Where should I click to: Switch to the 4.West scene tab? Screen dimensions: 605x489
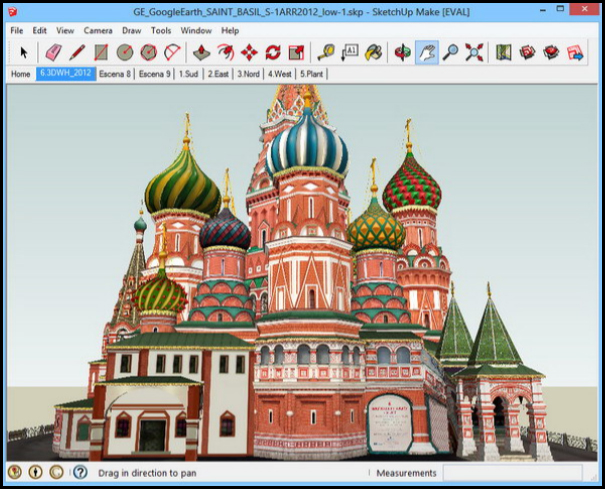[279, 74]
